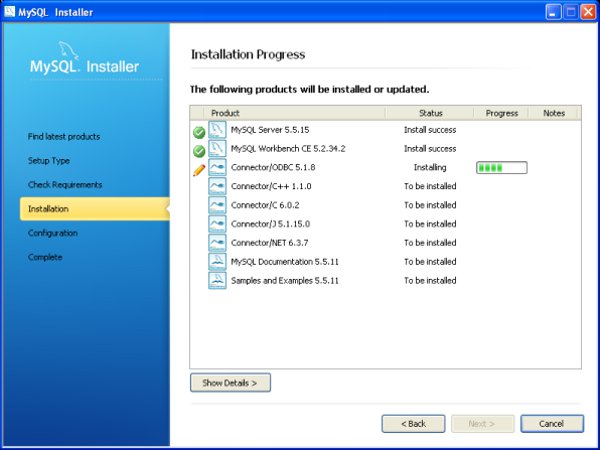Select the Setup Type step
The width and height of the screenshot is (600, 450).
(x=49, y=161)
